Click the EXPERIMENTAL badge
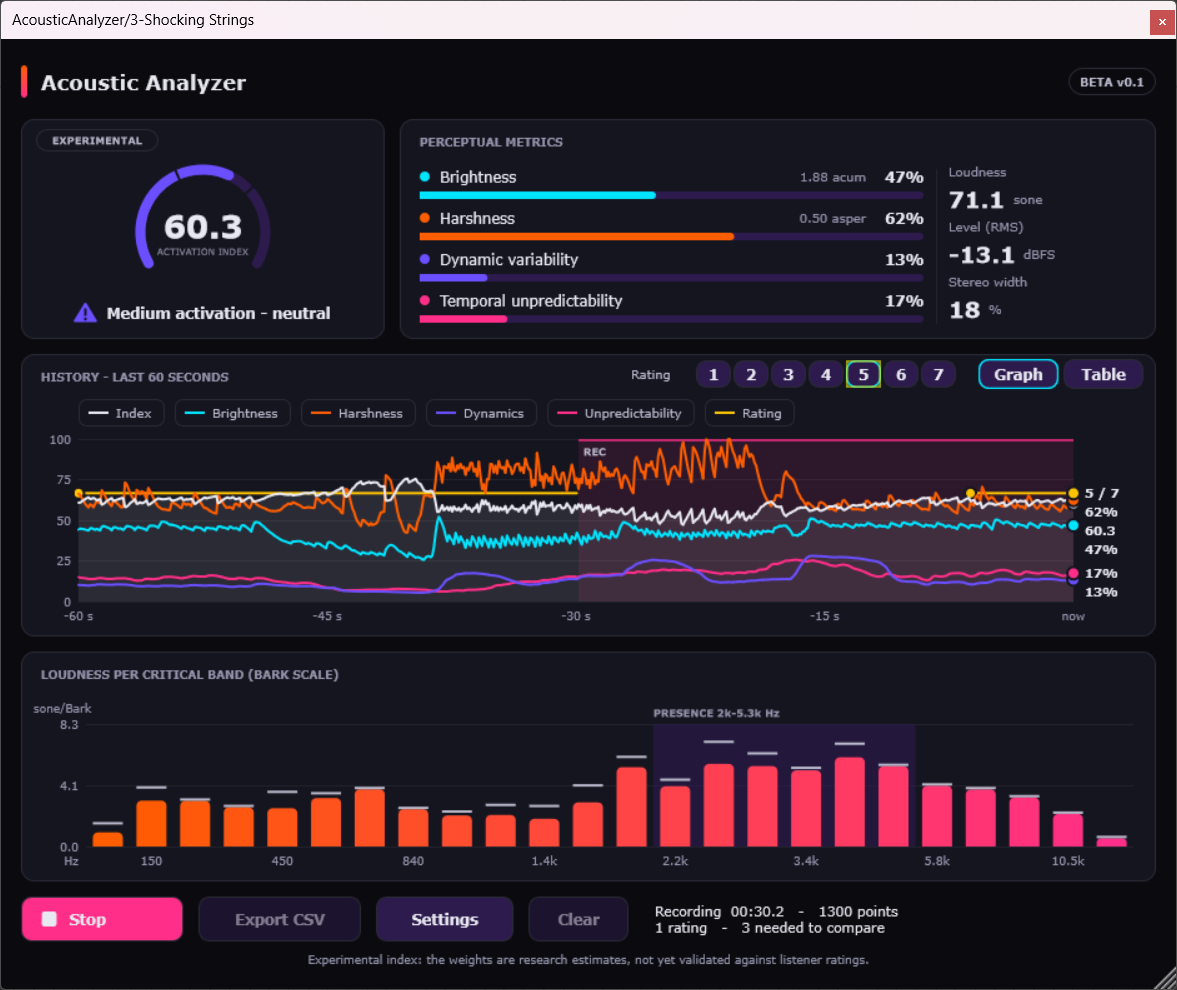The width and height of the screenshot is (1177, 990). [97, 141]
